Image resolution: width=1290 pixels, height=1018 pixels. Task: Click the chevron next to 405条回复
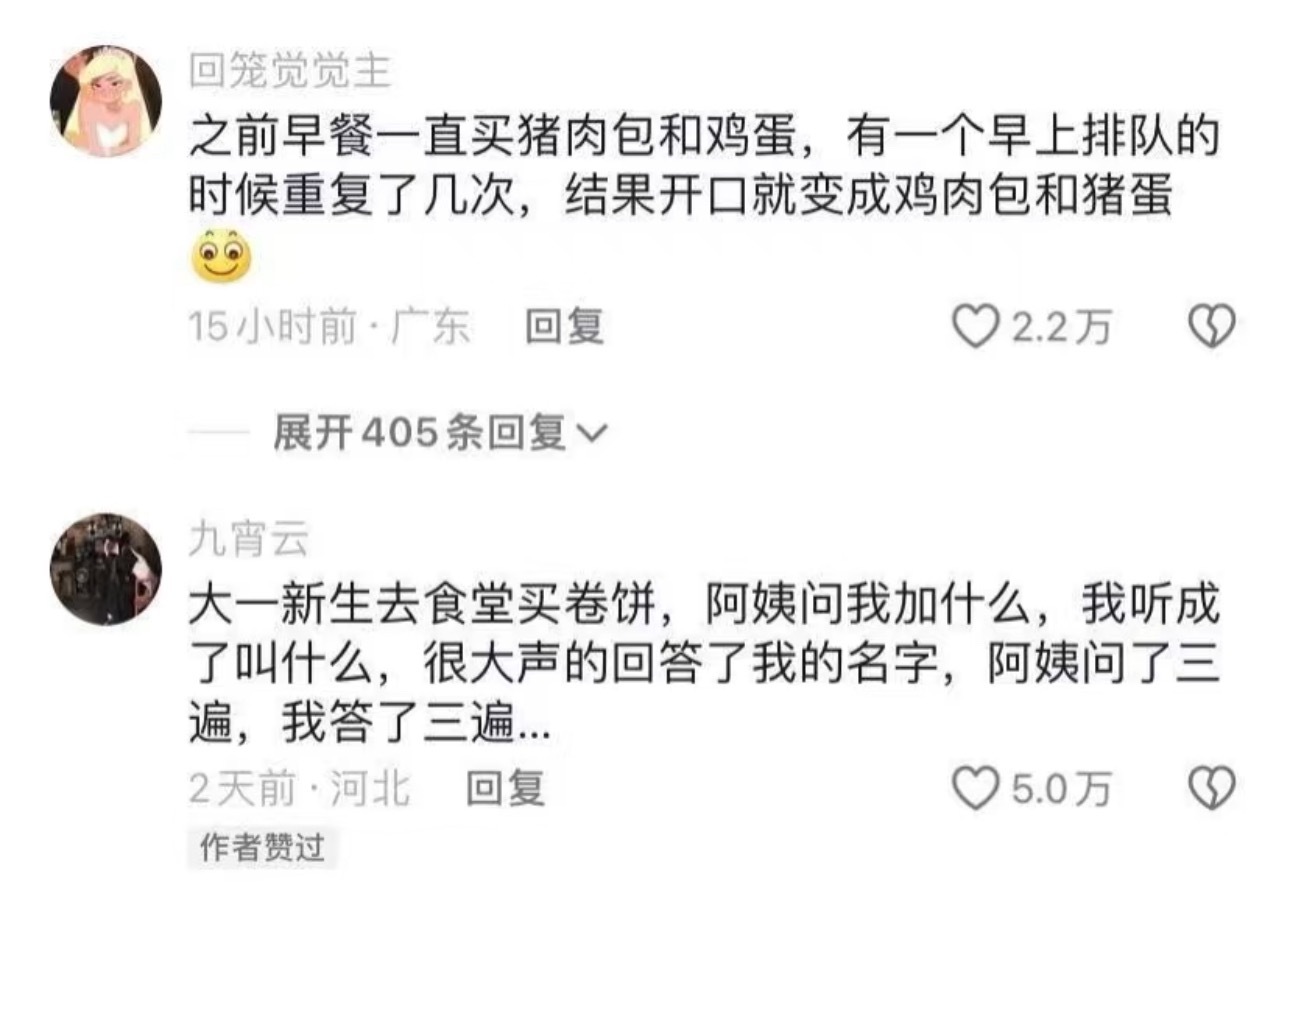tap(592, 434)
